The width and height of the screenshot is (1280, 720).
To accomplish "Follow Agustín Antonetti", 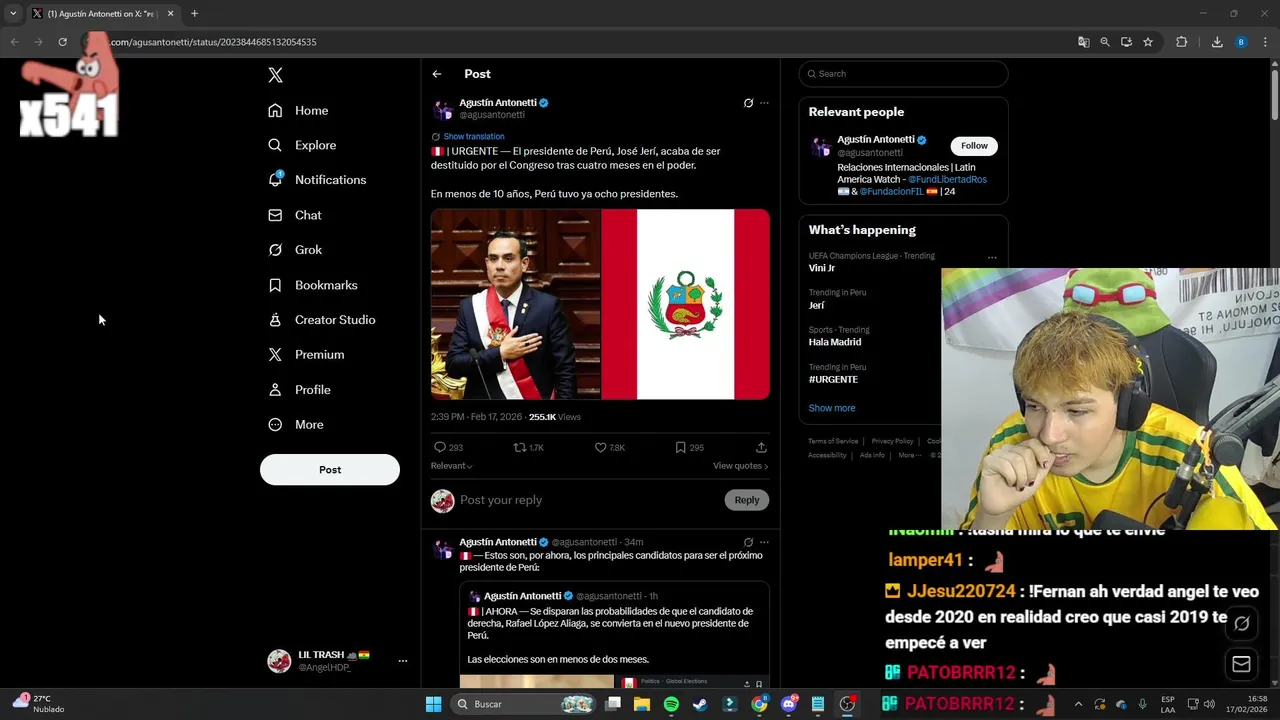I will pyautogui.click(x=974, y=146).
